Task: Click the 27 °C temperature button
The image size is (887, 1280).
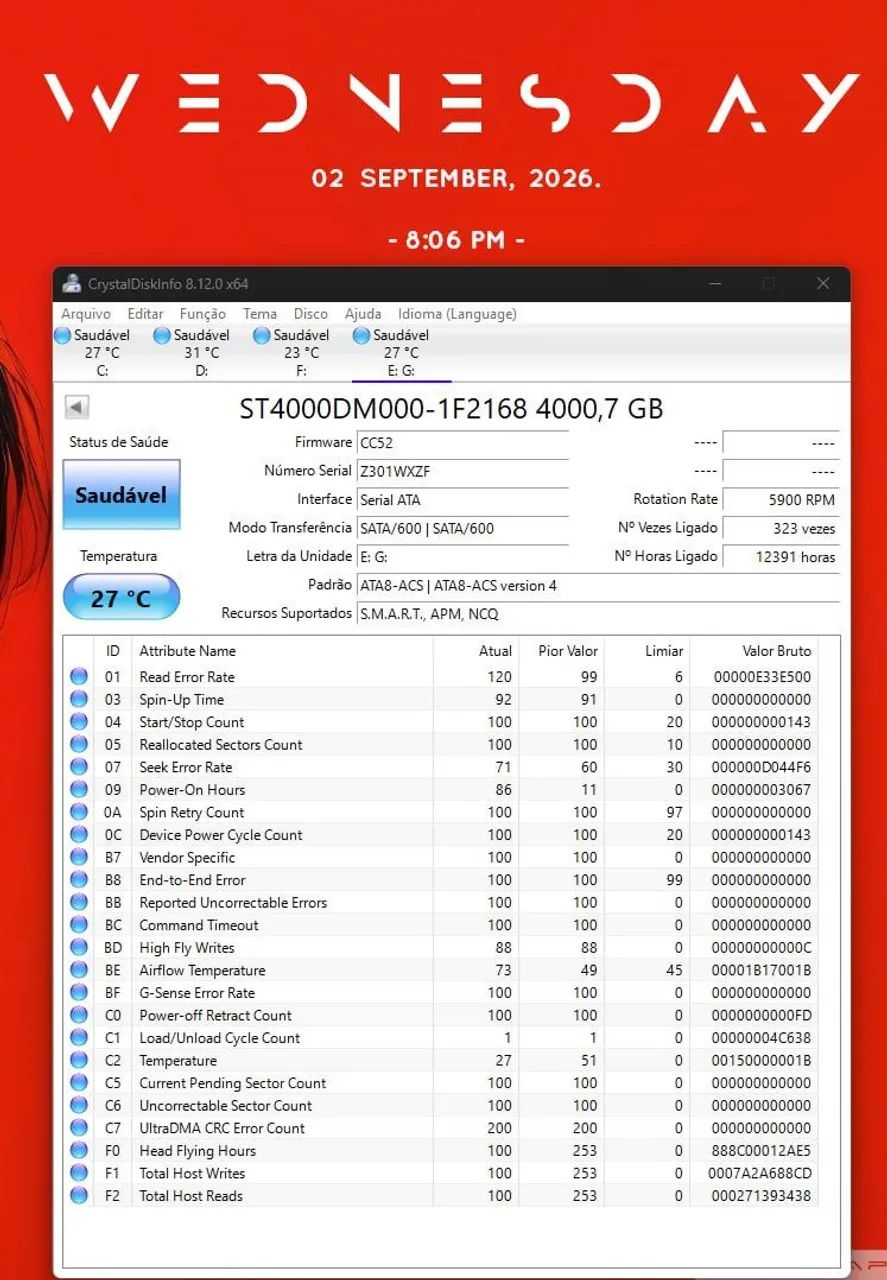Action: click(121, 598)
